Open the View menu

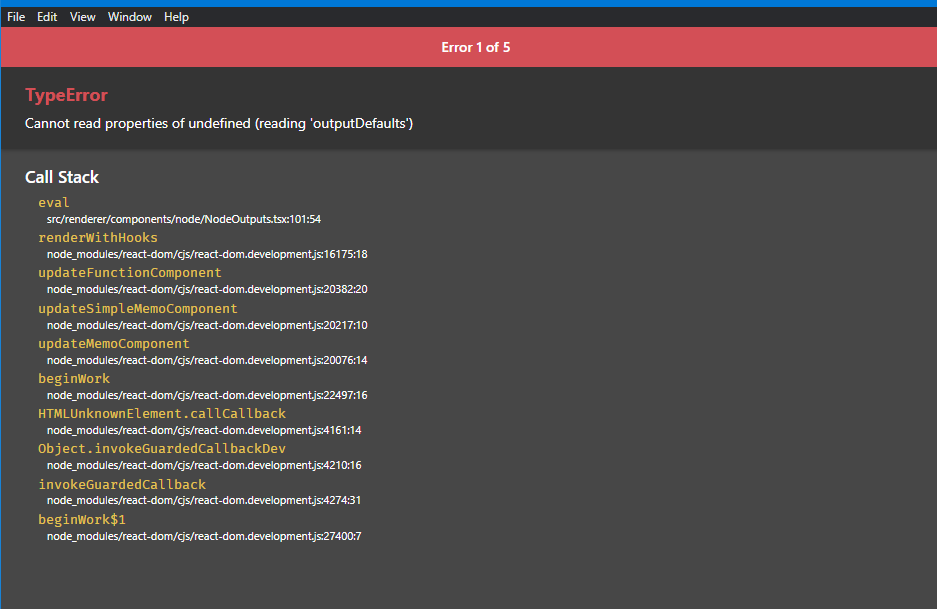(x=82, y=16)
